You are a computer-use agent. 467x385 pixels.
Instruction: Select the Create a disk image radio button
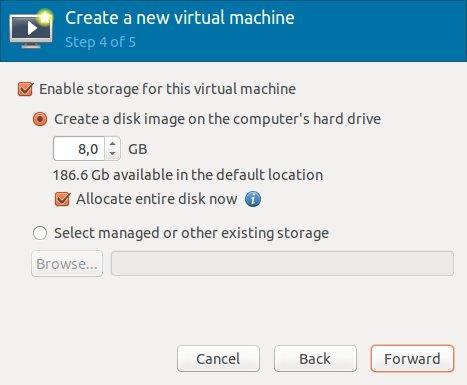click(40, 119)
